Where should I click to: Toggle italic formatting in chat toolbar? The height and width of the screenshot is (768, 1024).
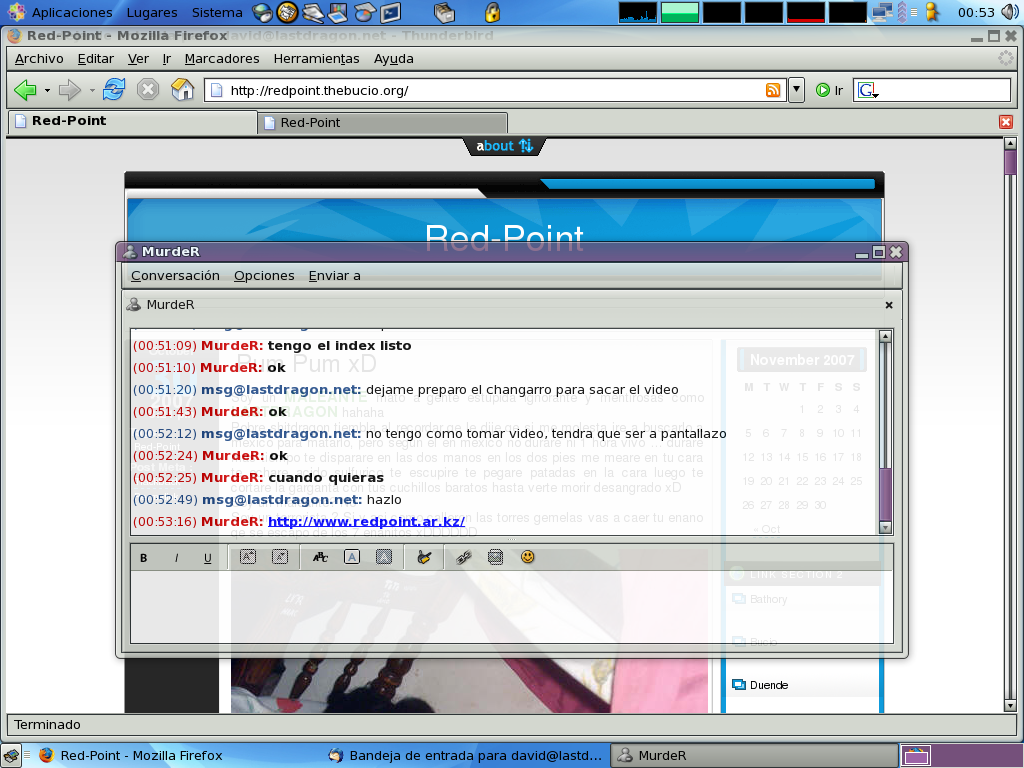point(176,558)
